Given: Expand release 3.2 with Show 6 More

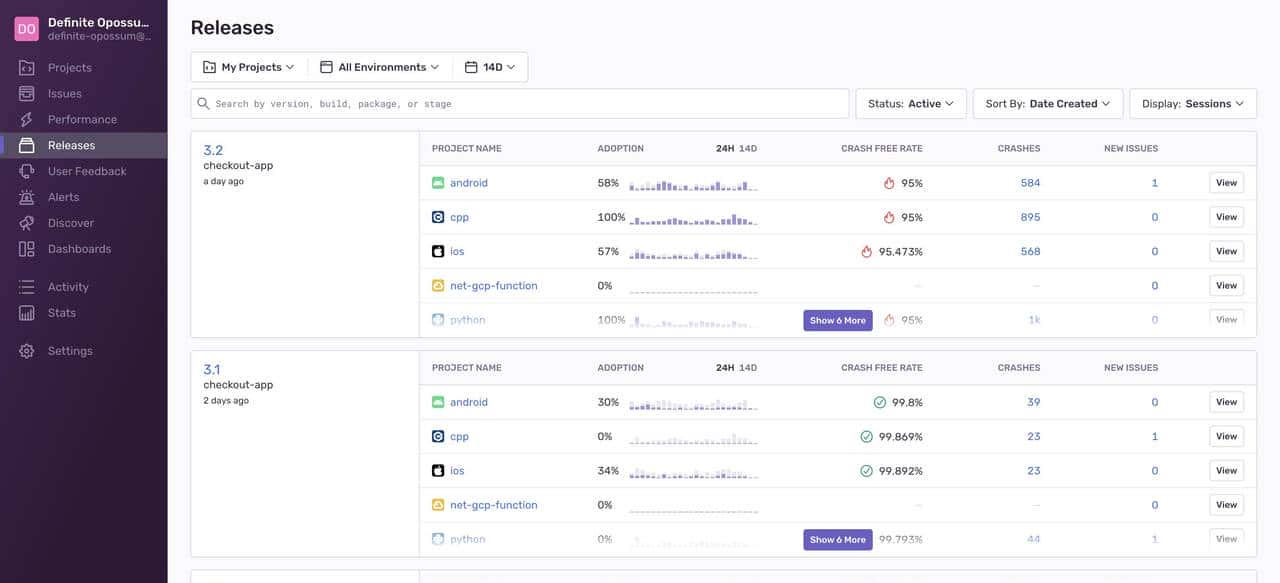Looking at the screenshot, I should (x=838, y=320).
